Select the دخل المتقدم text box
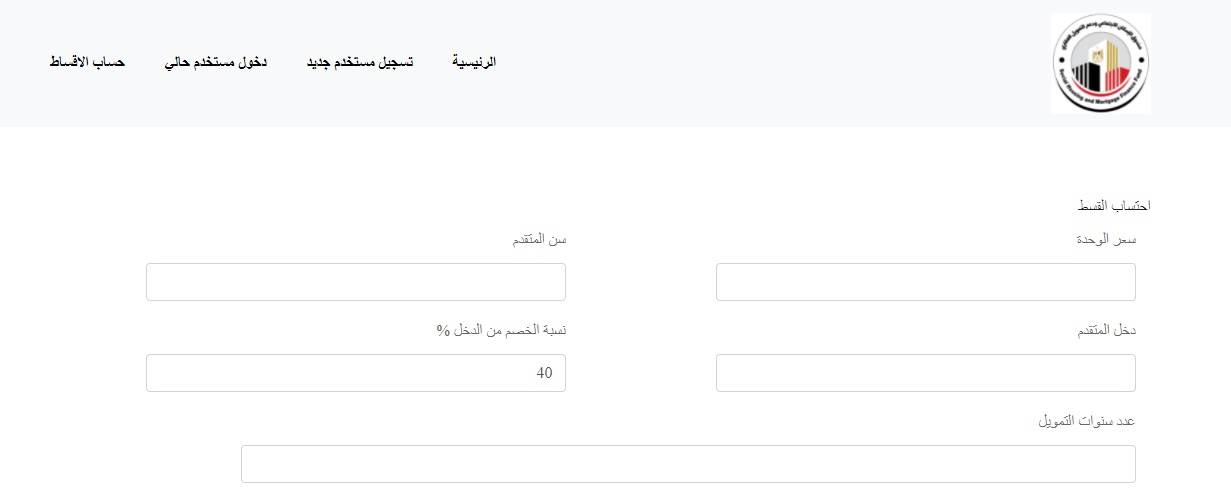 (926, 373)
